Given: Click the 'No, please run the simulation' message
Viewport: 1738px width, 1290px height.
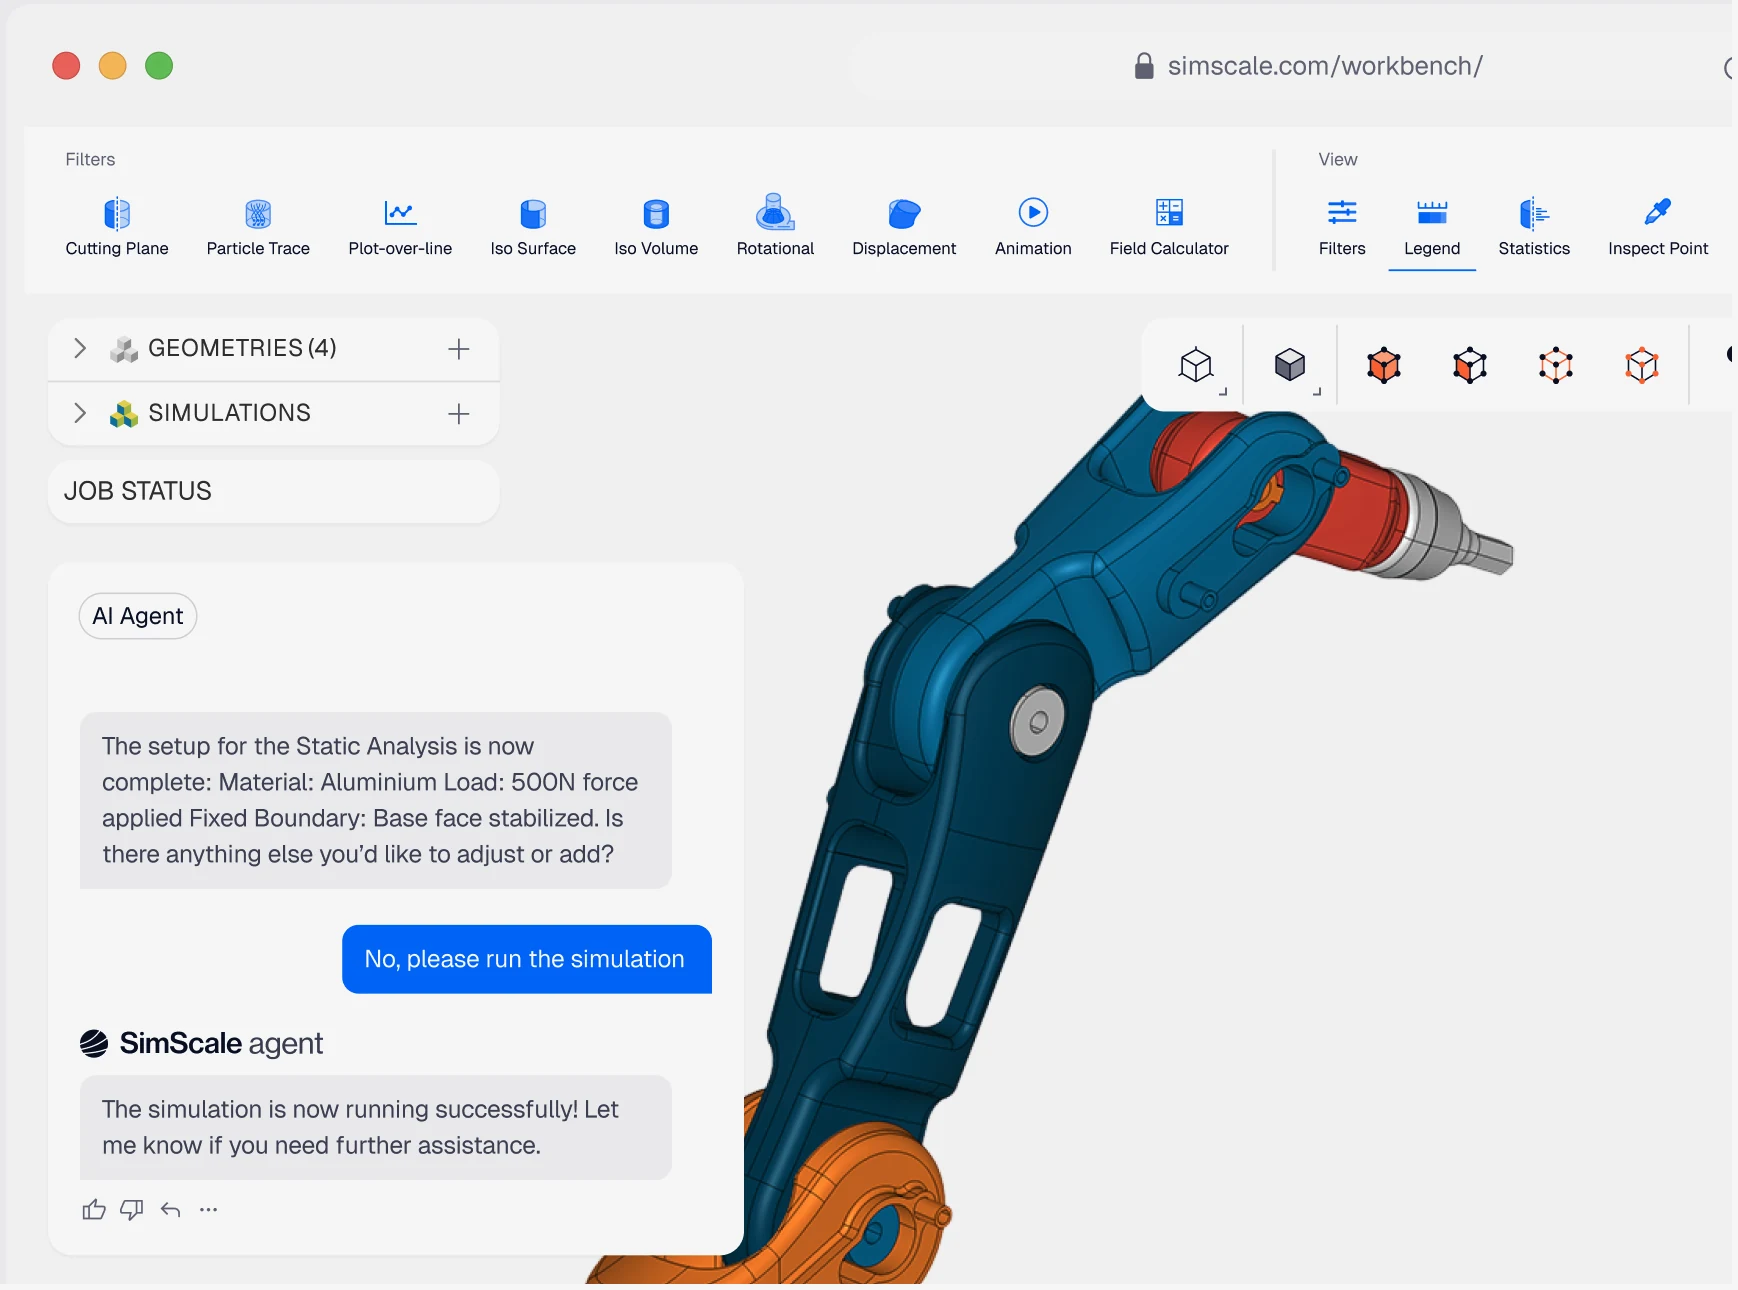Looking at the screenshot, I should click(x=527, y=959).
